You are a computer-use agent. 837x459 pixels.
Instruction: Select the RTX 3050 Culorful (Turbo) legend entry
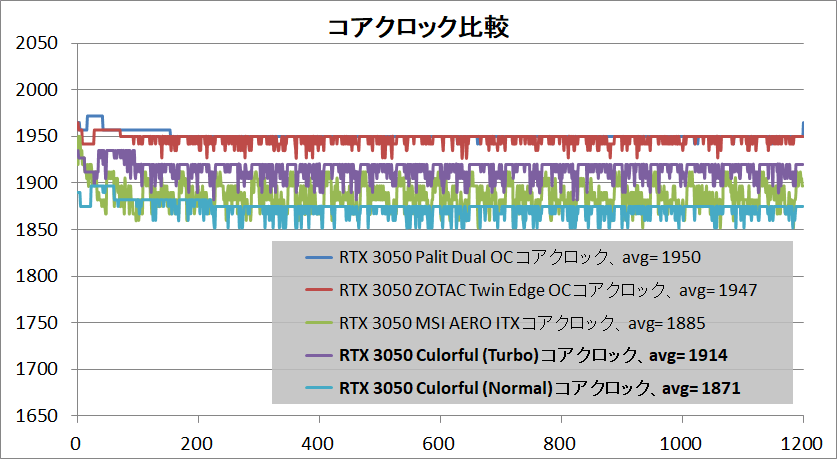(516, 355)
